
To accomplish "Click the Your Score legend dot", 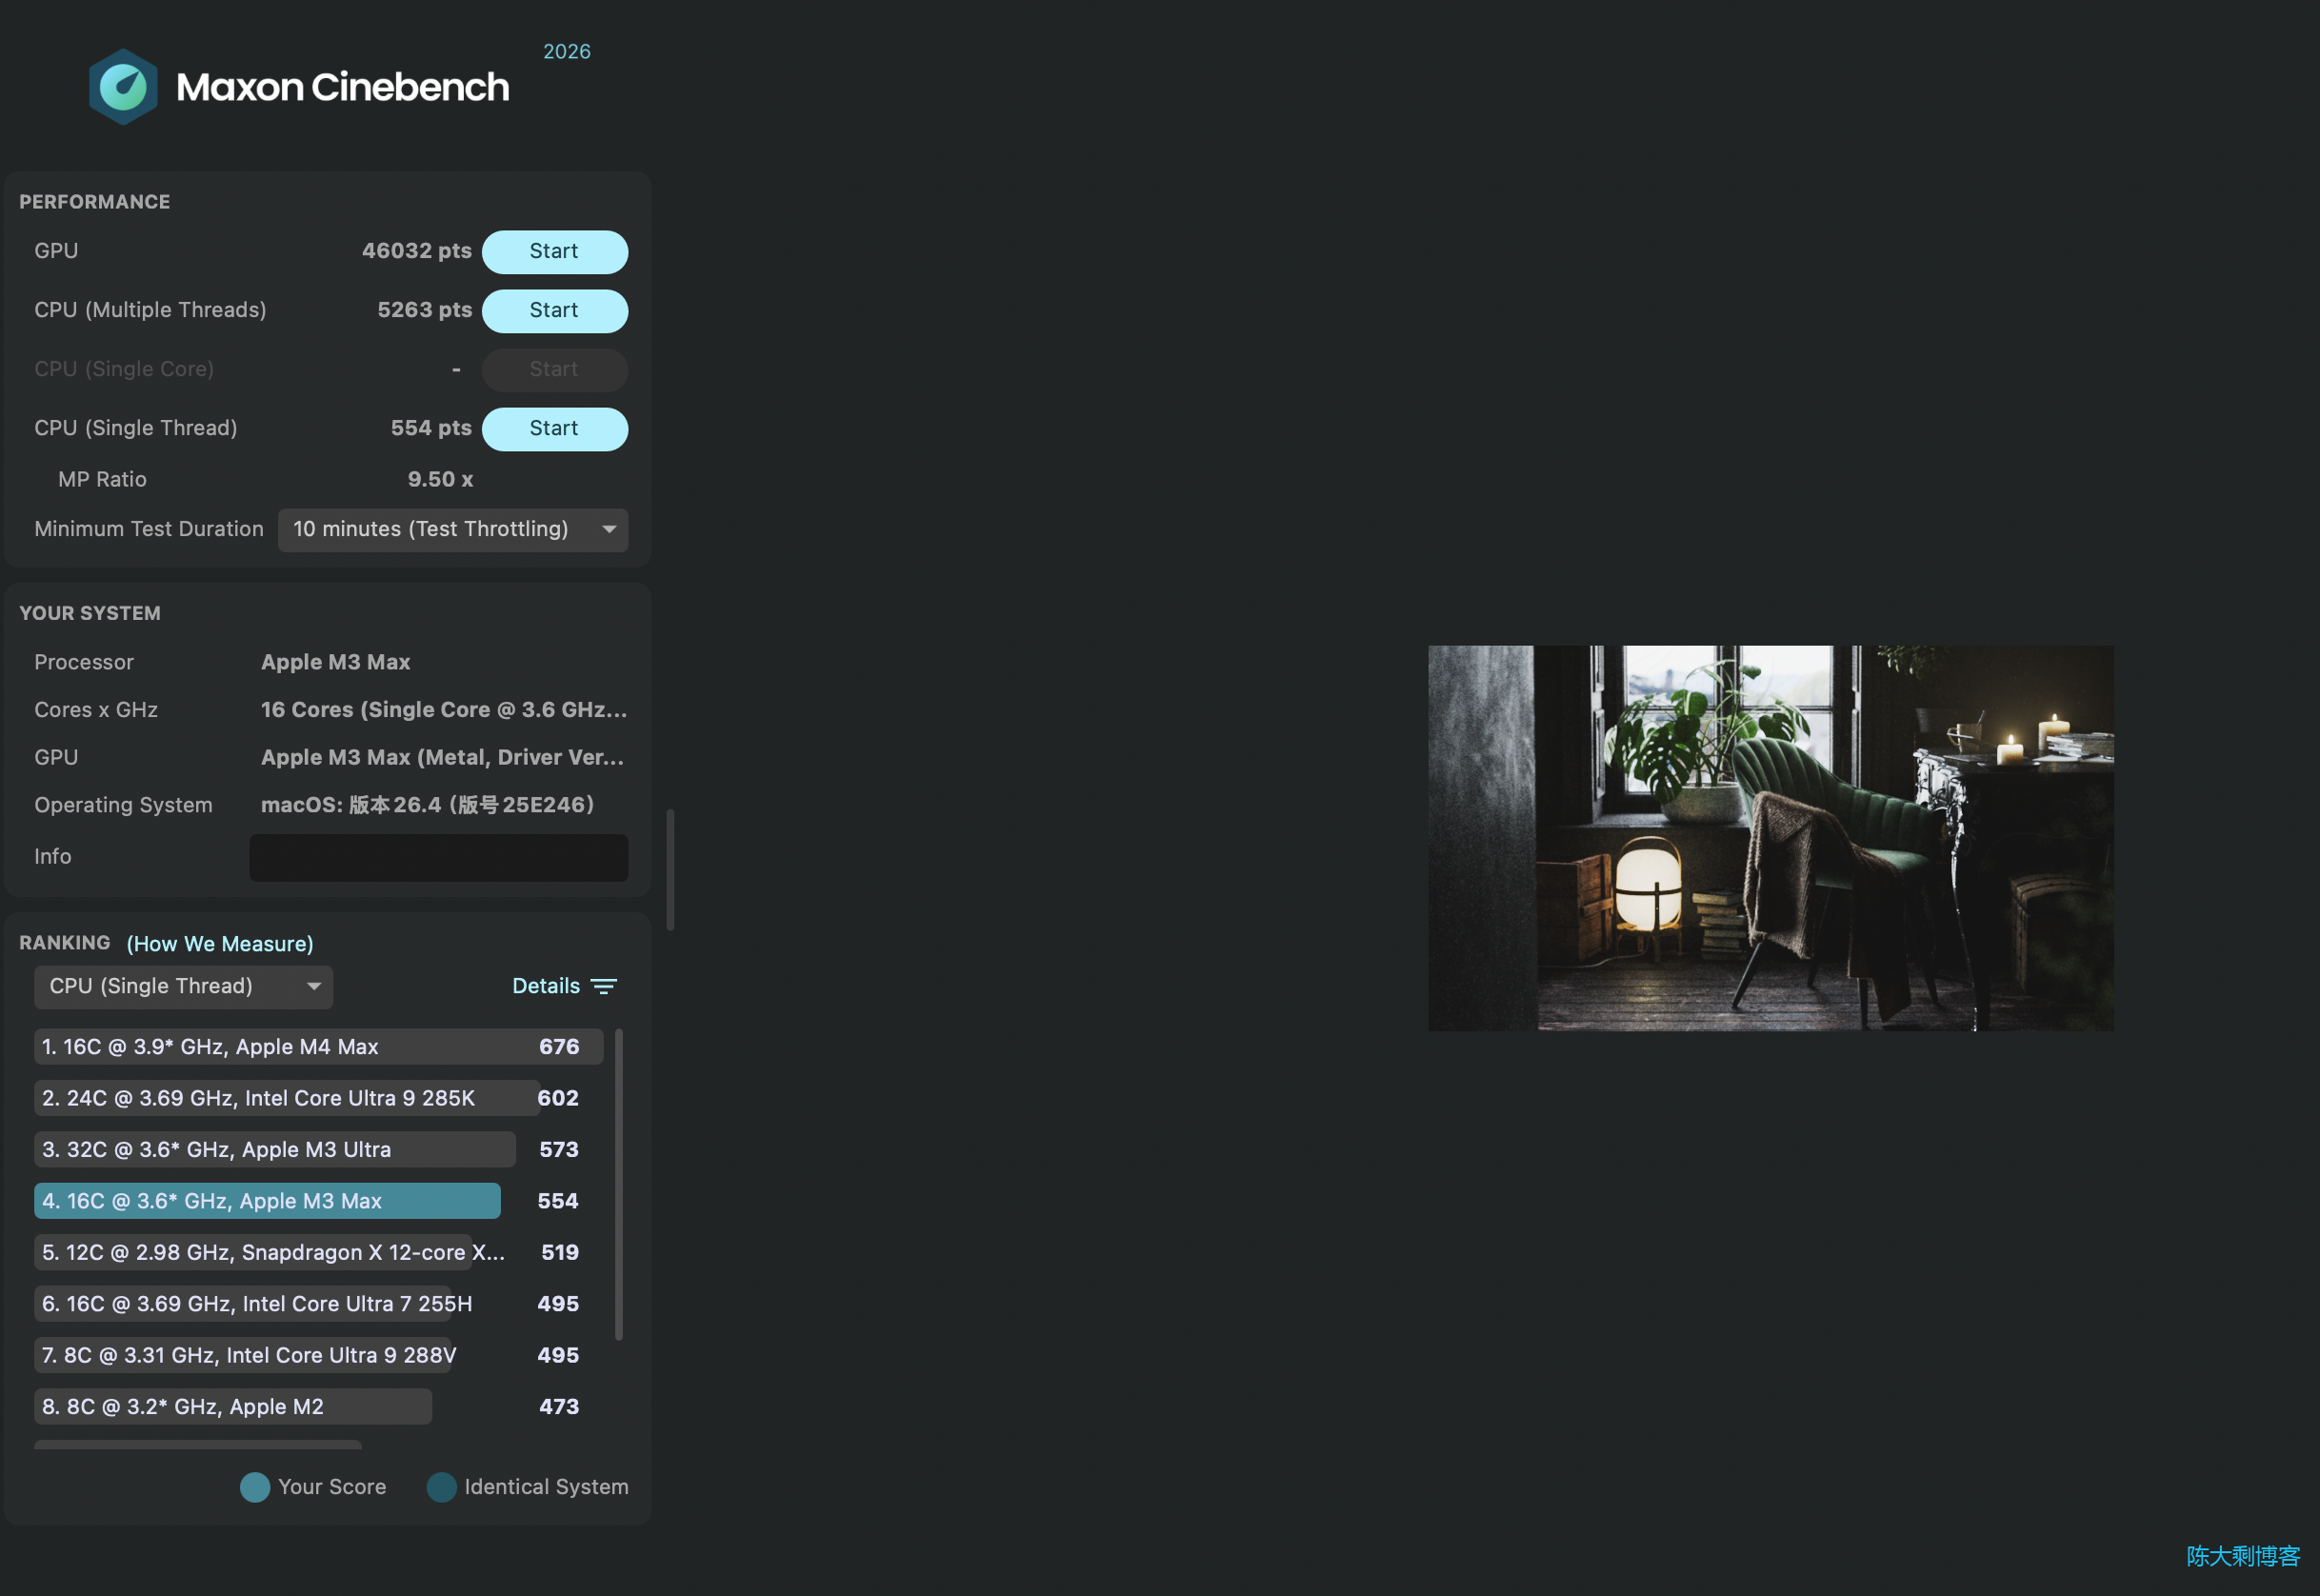I will click(x=255, y=1487).
